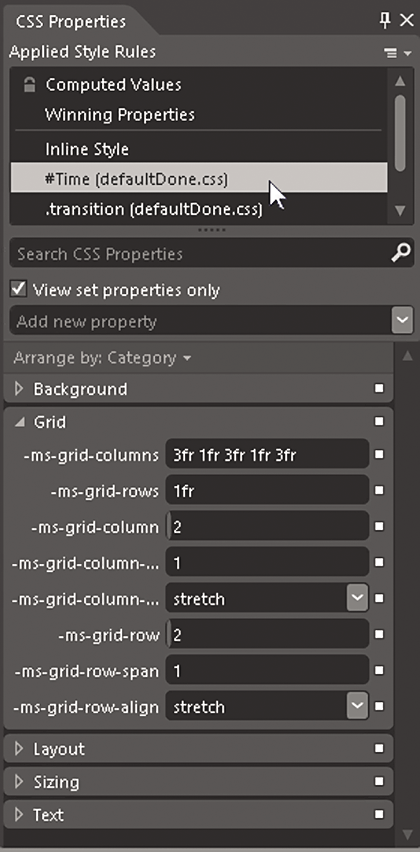
Task: Select #Time (defaultDone.css) rule
Action: click(199, 179)
